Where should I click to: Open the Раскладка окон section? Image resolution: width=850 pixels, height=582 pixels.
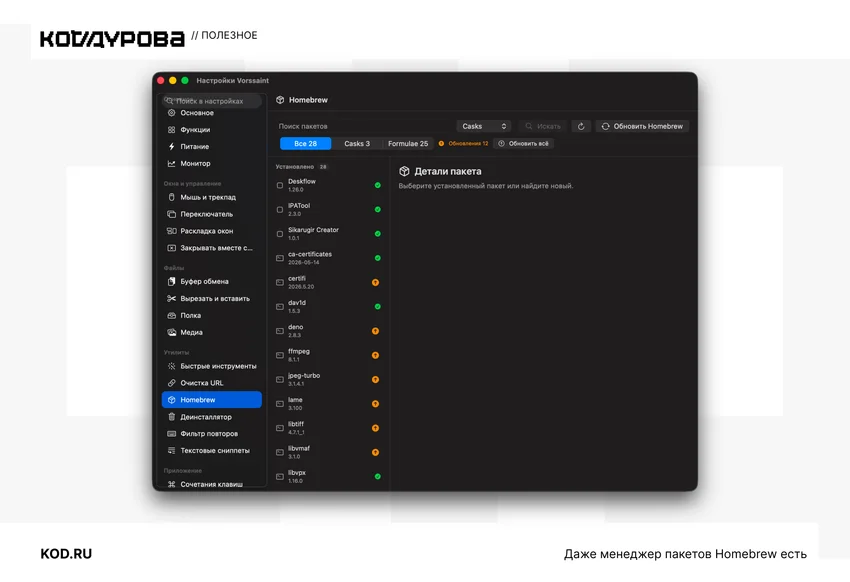(x=211, y=231)
